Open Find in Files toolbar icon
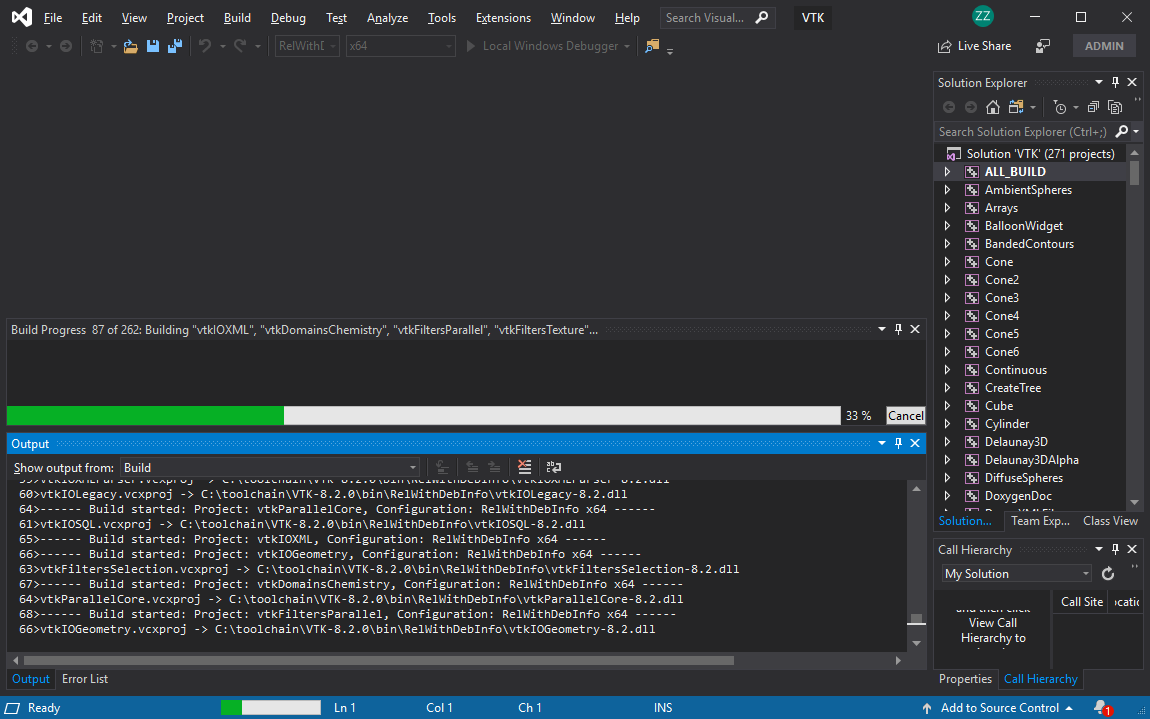Screen dimensions: 1150x719 click(x=652, y=46)
